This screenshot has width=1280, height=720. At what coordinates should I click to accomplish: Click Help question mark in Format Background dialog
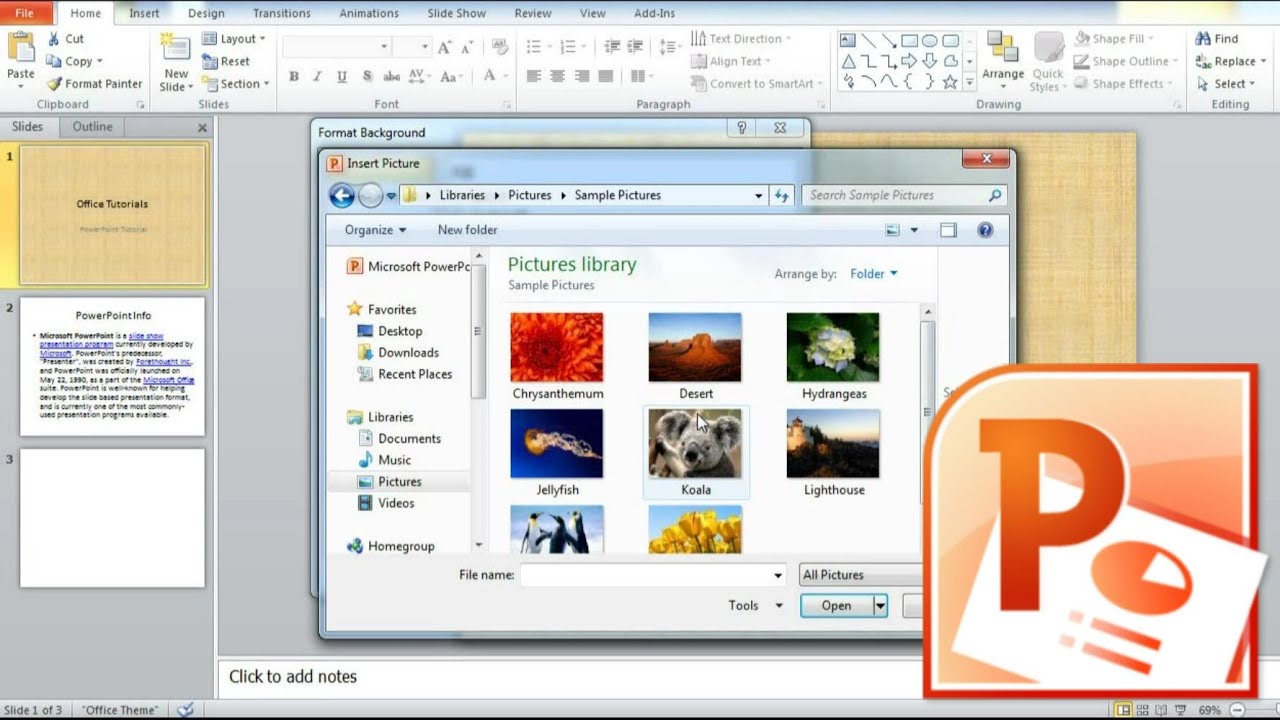741,128
